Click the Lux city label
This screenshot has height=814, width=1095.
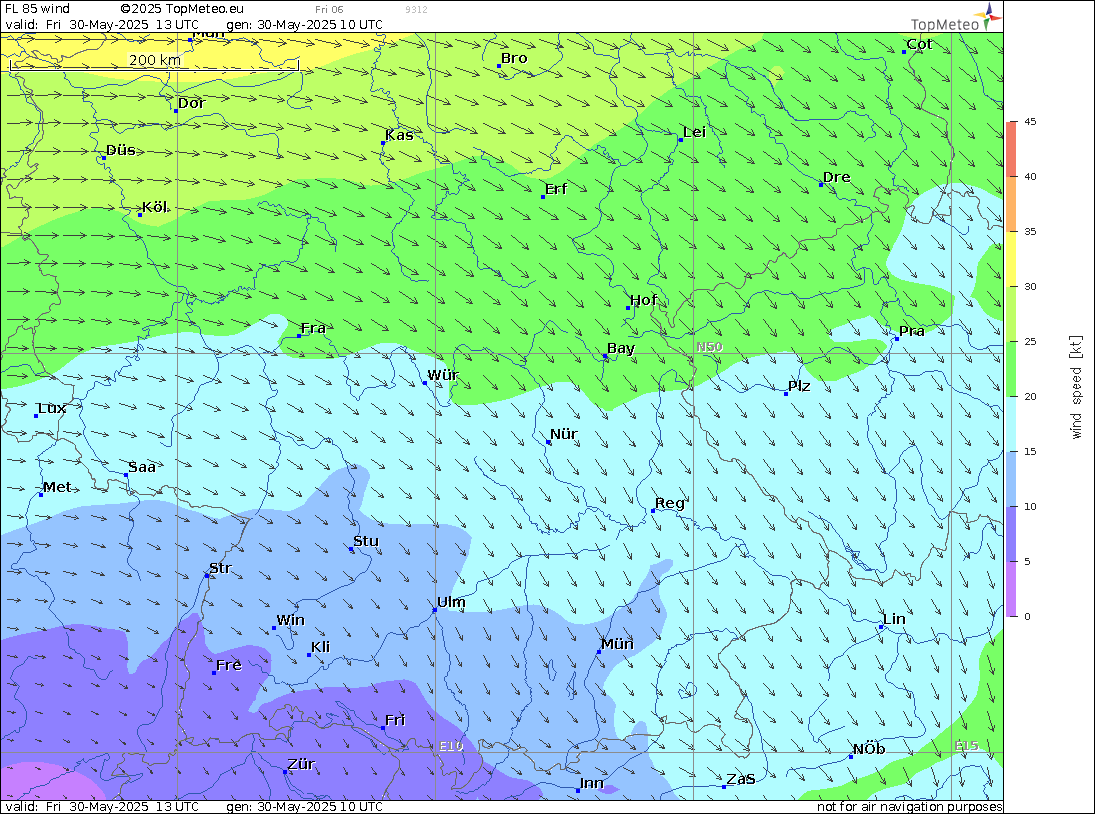(x=52, y=408)
